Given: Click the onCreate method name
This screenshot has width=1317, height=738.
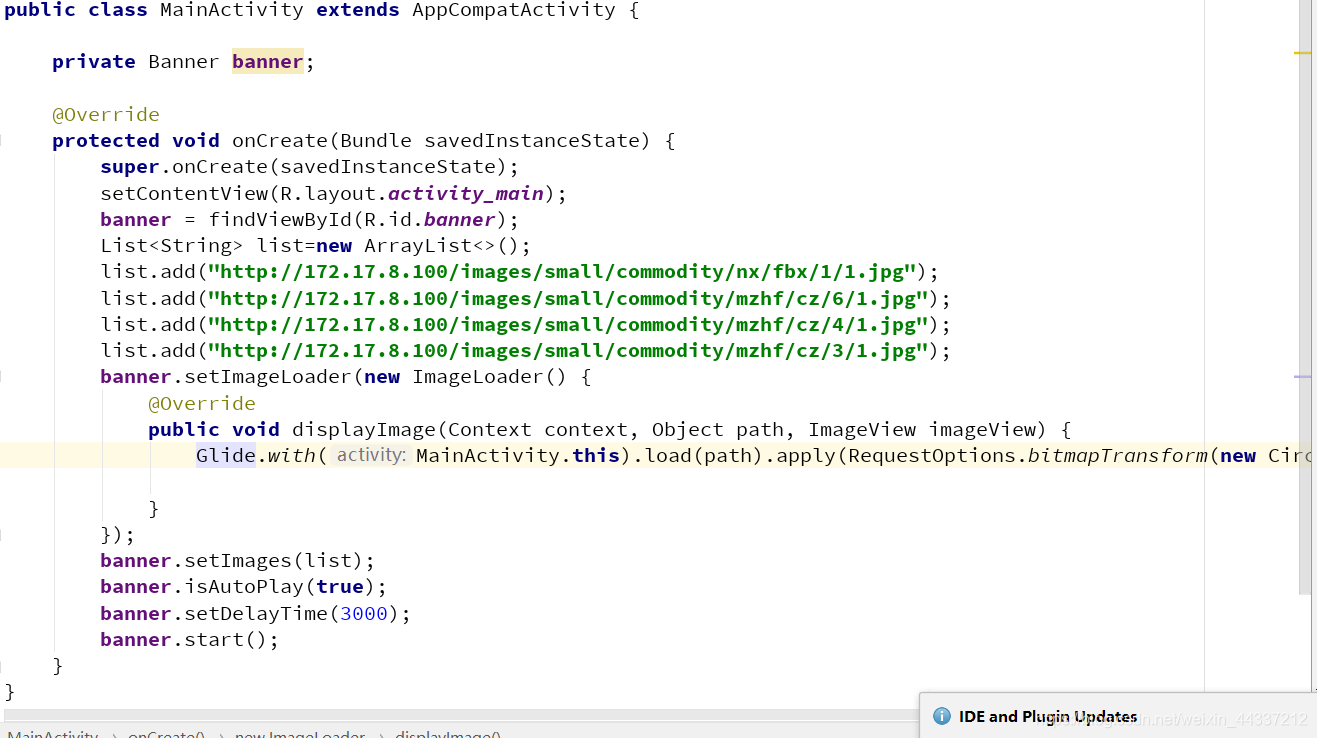Looking at the screenshot, I should coord(280,141).
